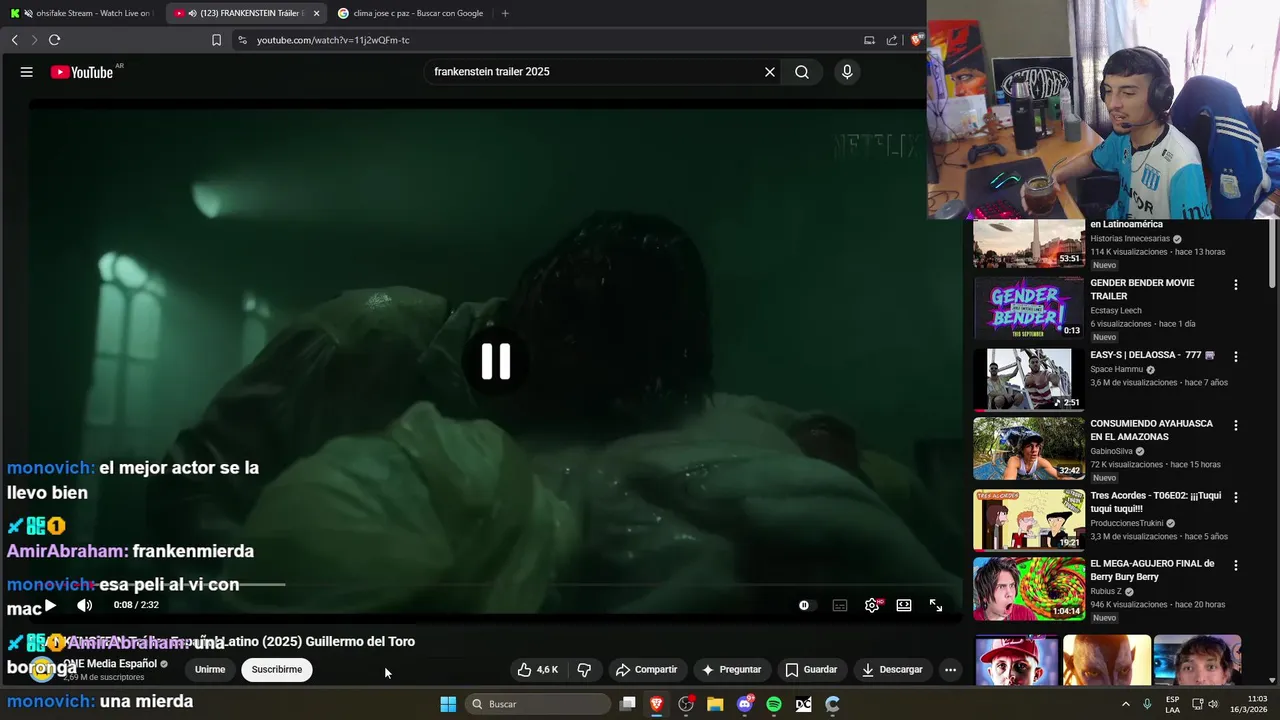Open Spotify from the taskbar
Image resolution: width=1280 pixels, height=720 pixels.
(x=774, y=704)
